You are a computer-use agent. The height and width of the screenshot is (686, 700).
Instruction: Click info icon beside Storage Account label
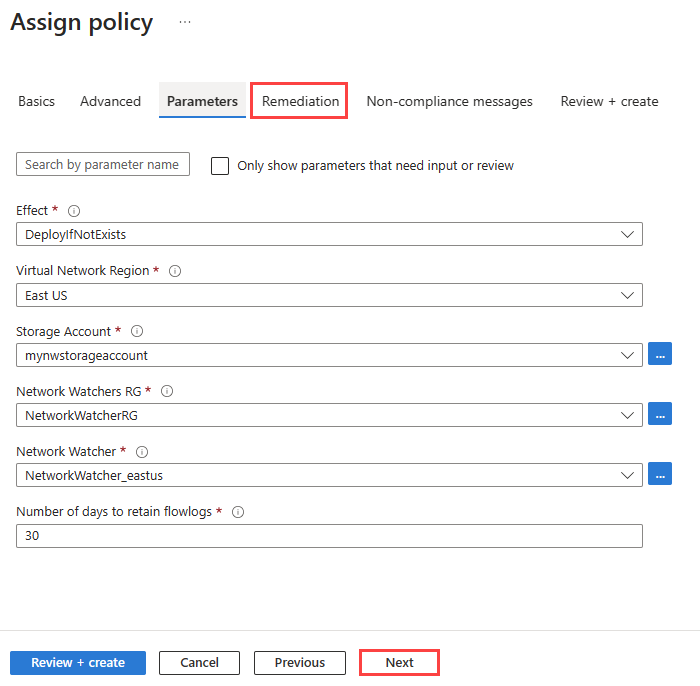click(137, 331)
